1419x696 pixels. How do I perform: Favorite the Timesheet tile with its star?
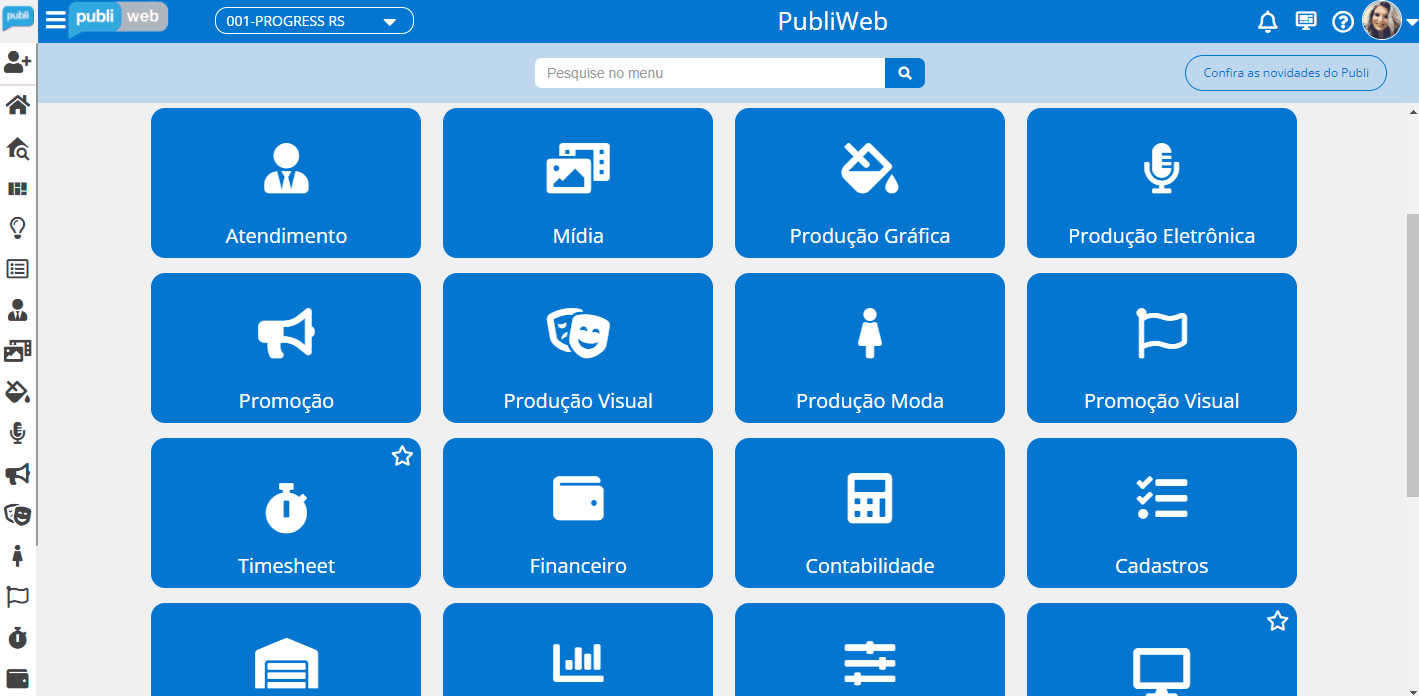(x=402, y=457)
